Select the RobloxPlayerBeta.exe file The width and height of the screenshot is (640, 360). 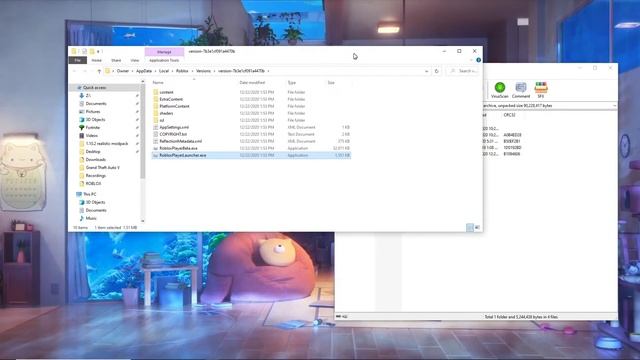[x=251, y=148]
